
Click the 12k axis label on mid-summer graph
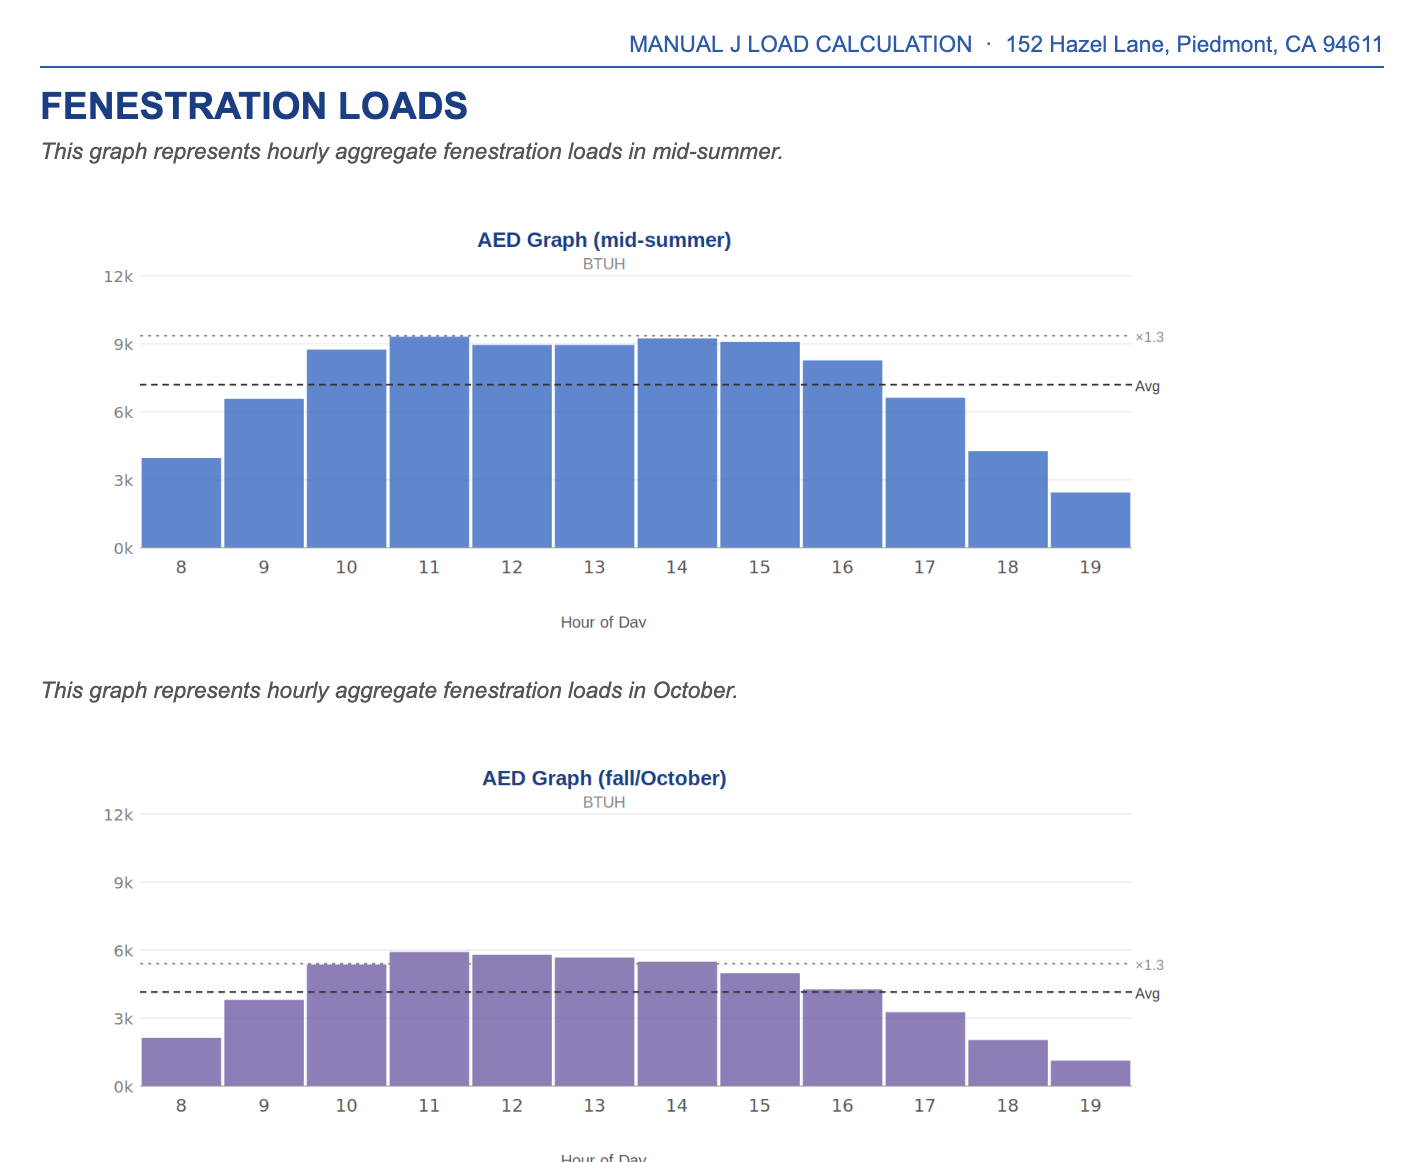119,277
